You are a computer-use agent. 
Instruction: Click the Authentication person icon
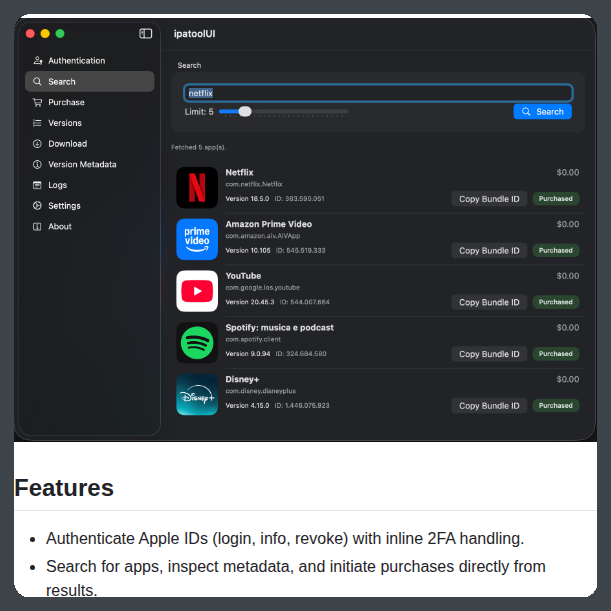pyautogui.click(x=37, y=60)
